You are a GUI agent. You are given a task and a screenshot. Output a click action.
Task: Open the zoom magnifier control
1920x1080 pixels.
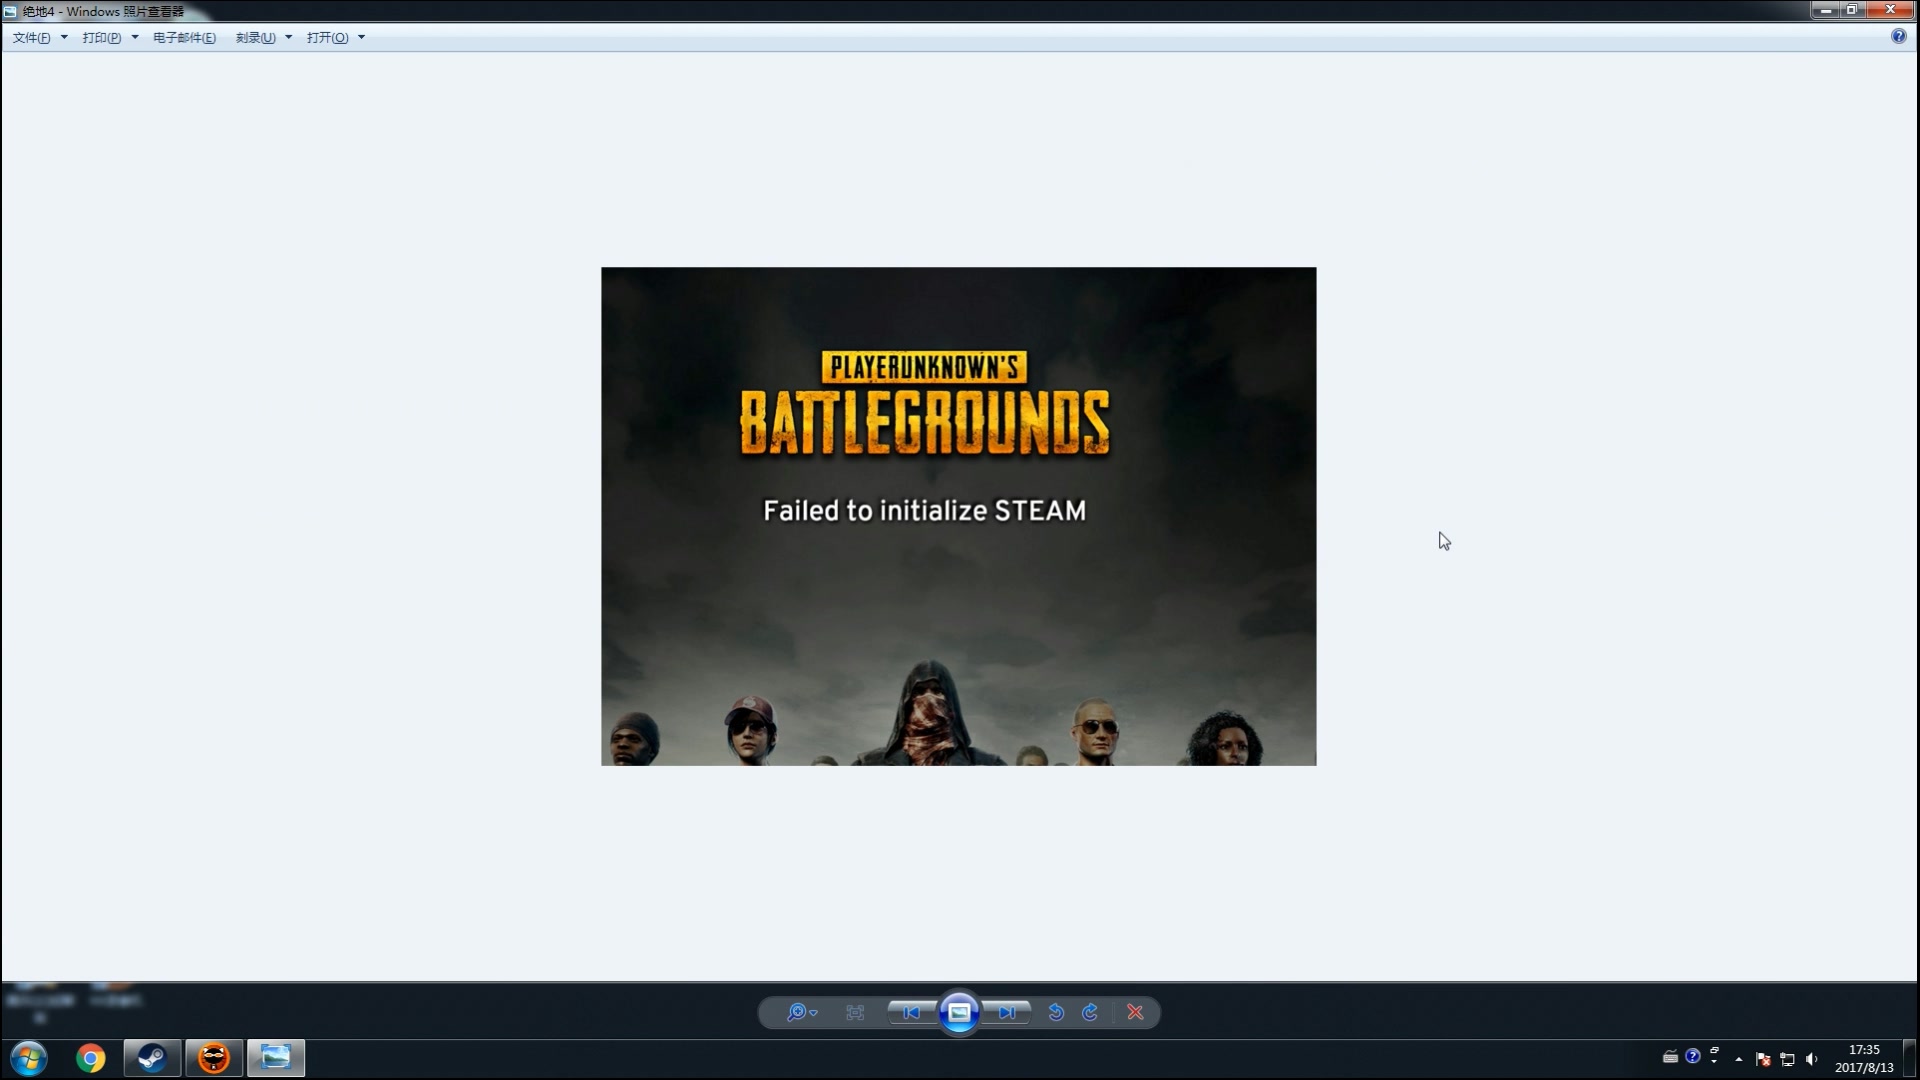[x=797, y=1013]
